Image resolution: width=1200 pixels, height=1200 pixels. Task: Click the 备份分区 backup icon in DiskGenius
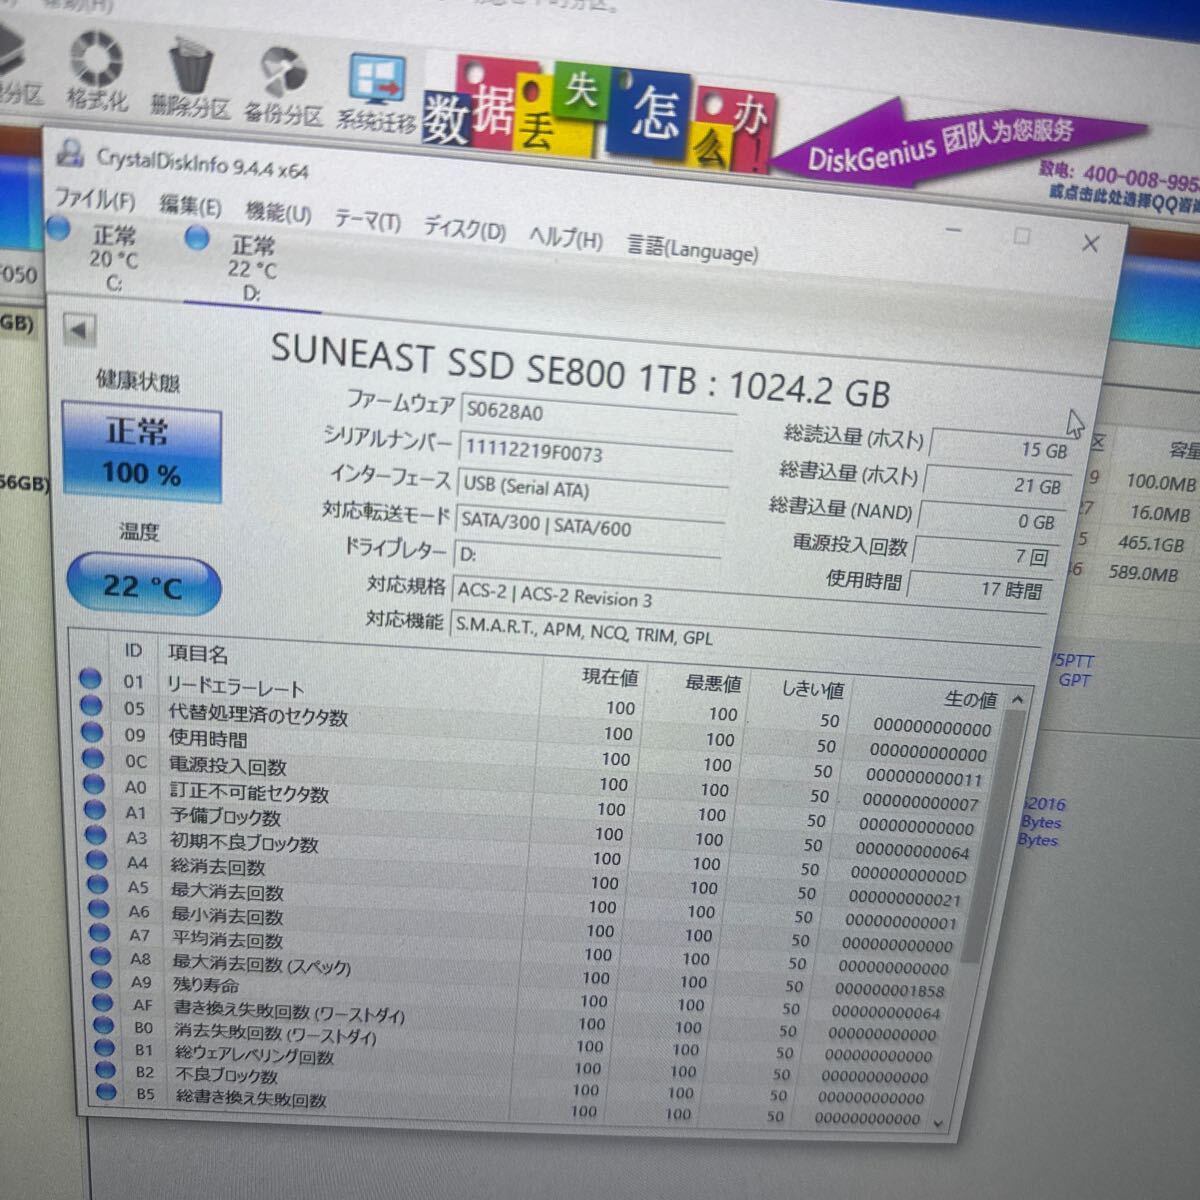click(283, 85)
